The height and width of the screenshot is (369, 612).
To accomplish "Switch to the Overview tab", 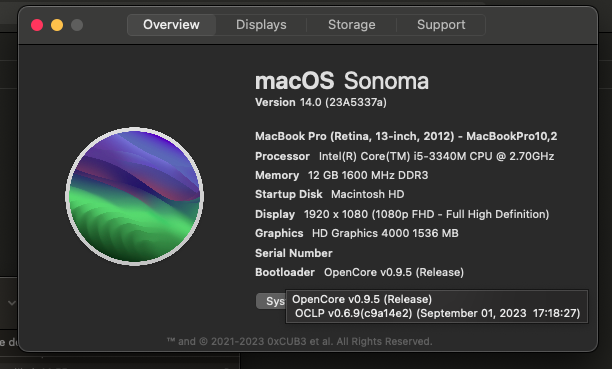I will (171, 25).
